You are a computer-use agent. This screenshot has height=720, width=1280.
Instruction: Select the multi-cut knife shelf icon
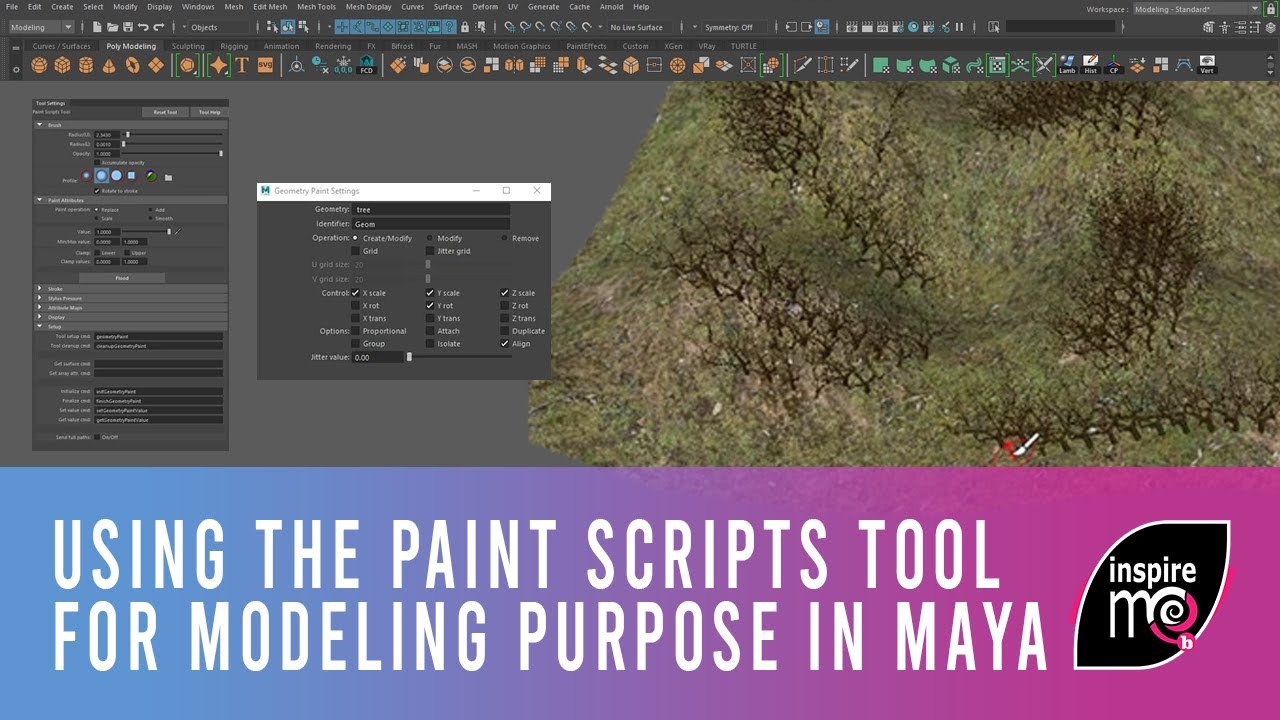point(801,65)
